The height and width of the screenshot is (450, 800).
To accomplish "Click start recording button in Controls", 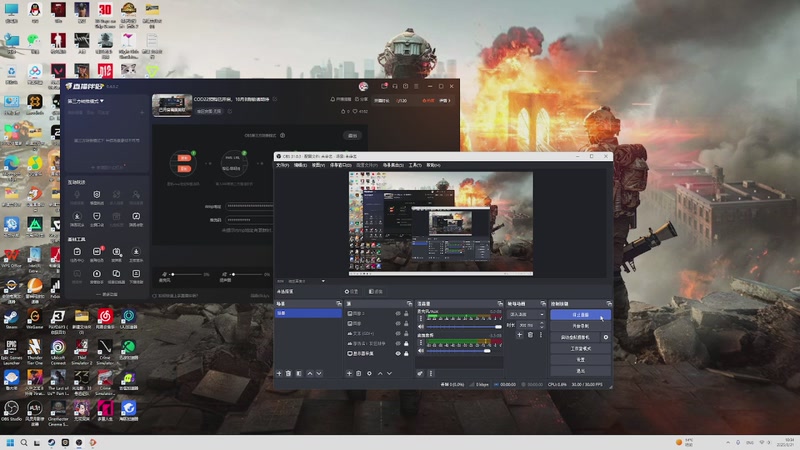I will [x=580, y=326].
